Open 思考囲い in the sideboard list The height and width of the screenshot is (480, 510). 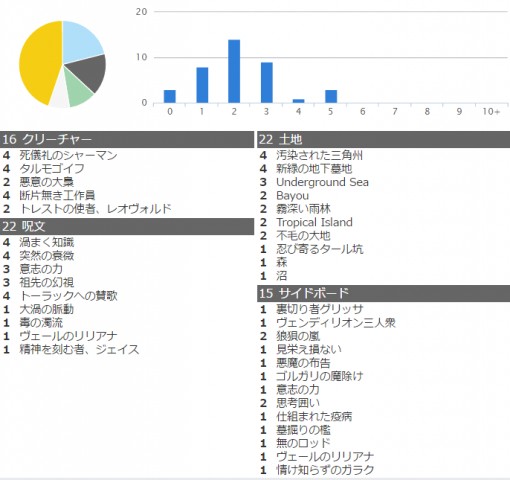click(x=298, y=403)
